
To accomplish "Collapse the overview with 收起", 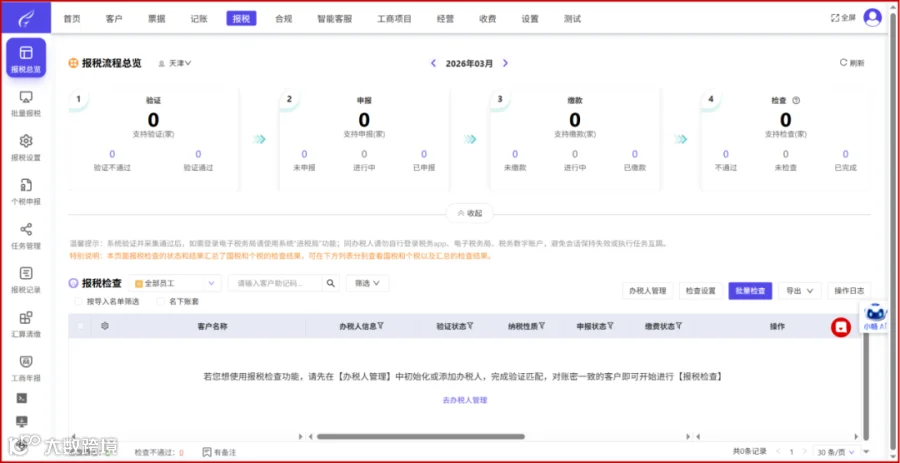I will (x=470, y=213).
